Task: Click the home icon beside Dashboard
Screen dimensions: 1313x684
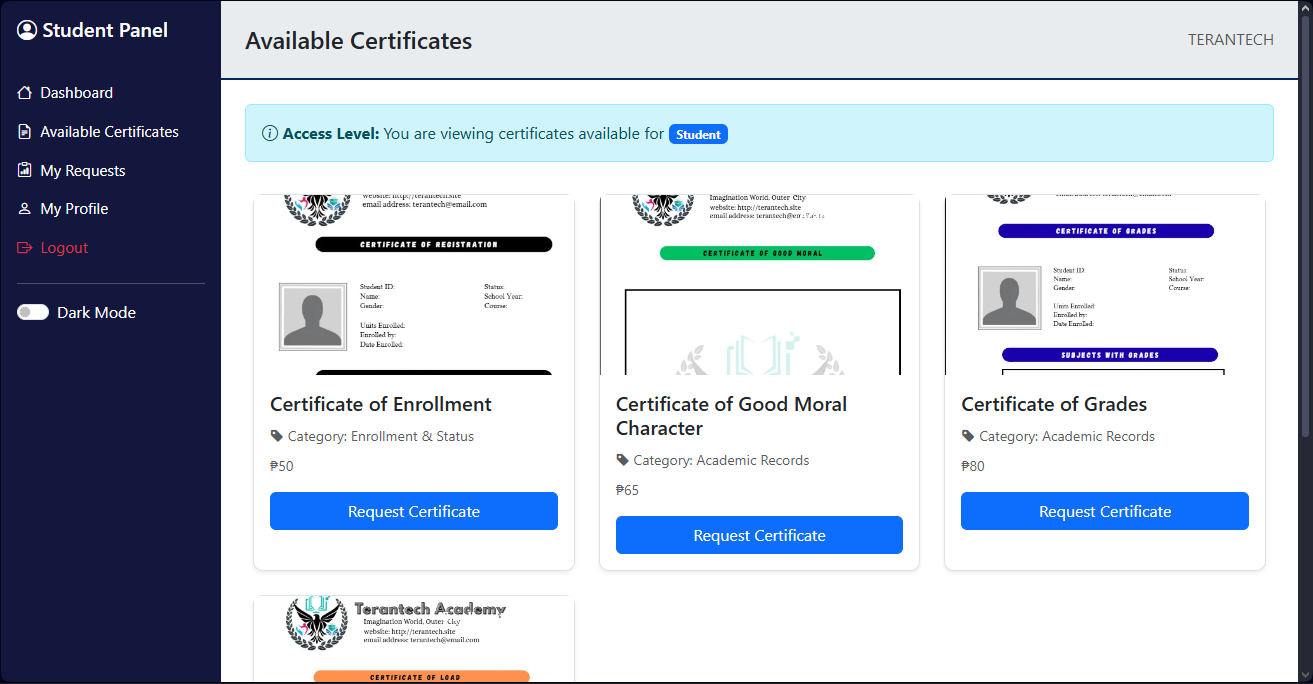Action: tap(24, 92)
